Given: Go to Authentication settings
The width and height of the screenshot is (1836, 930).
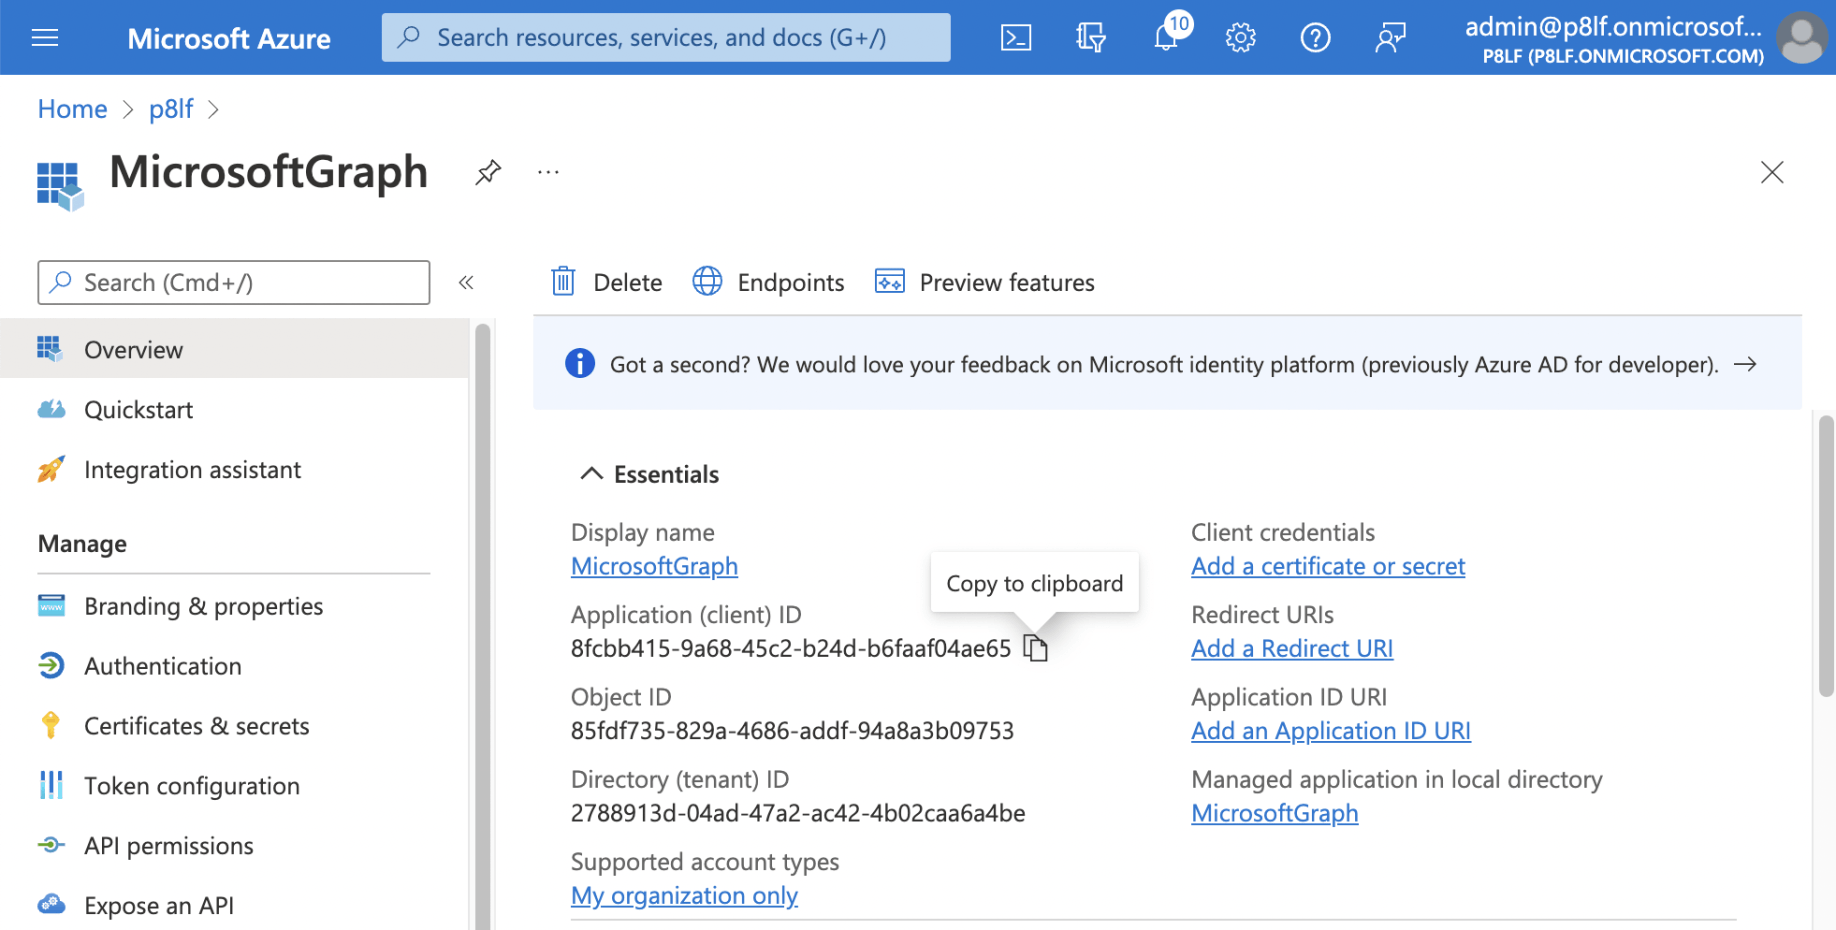Looking at the screenshot, I should tap(162, 666).
